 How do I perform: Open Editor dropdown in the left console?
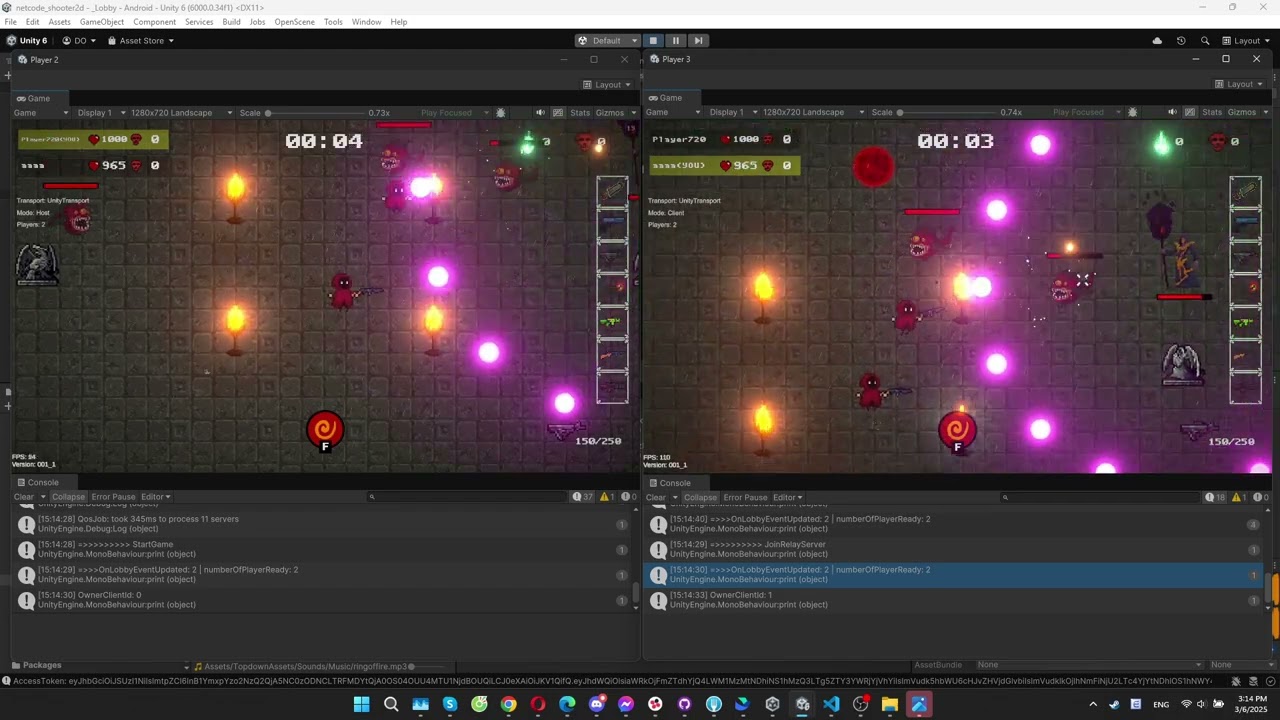coord(155,497)
